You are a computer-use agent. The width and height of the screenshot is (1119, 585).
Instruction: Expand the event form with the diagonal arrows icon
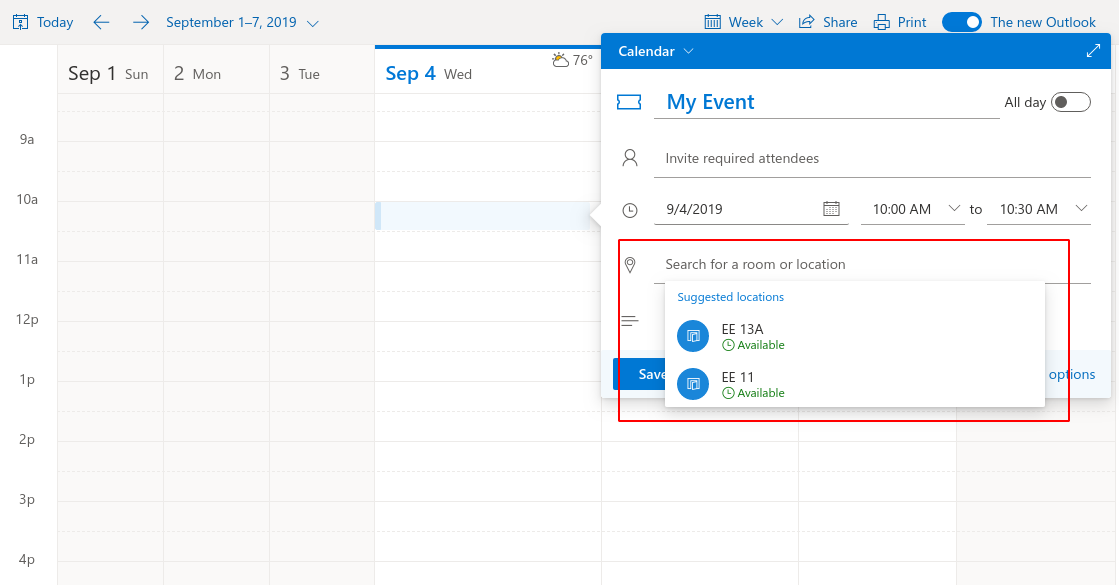tap(1093, 51)
